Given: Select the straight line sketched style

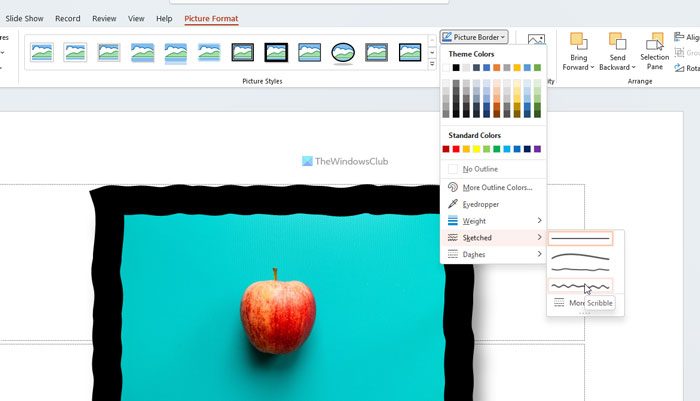Looking at the screenshot, I should point(580,238).
